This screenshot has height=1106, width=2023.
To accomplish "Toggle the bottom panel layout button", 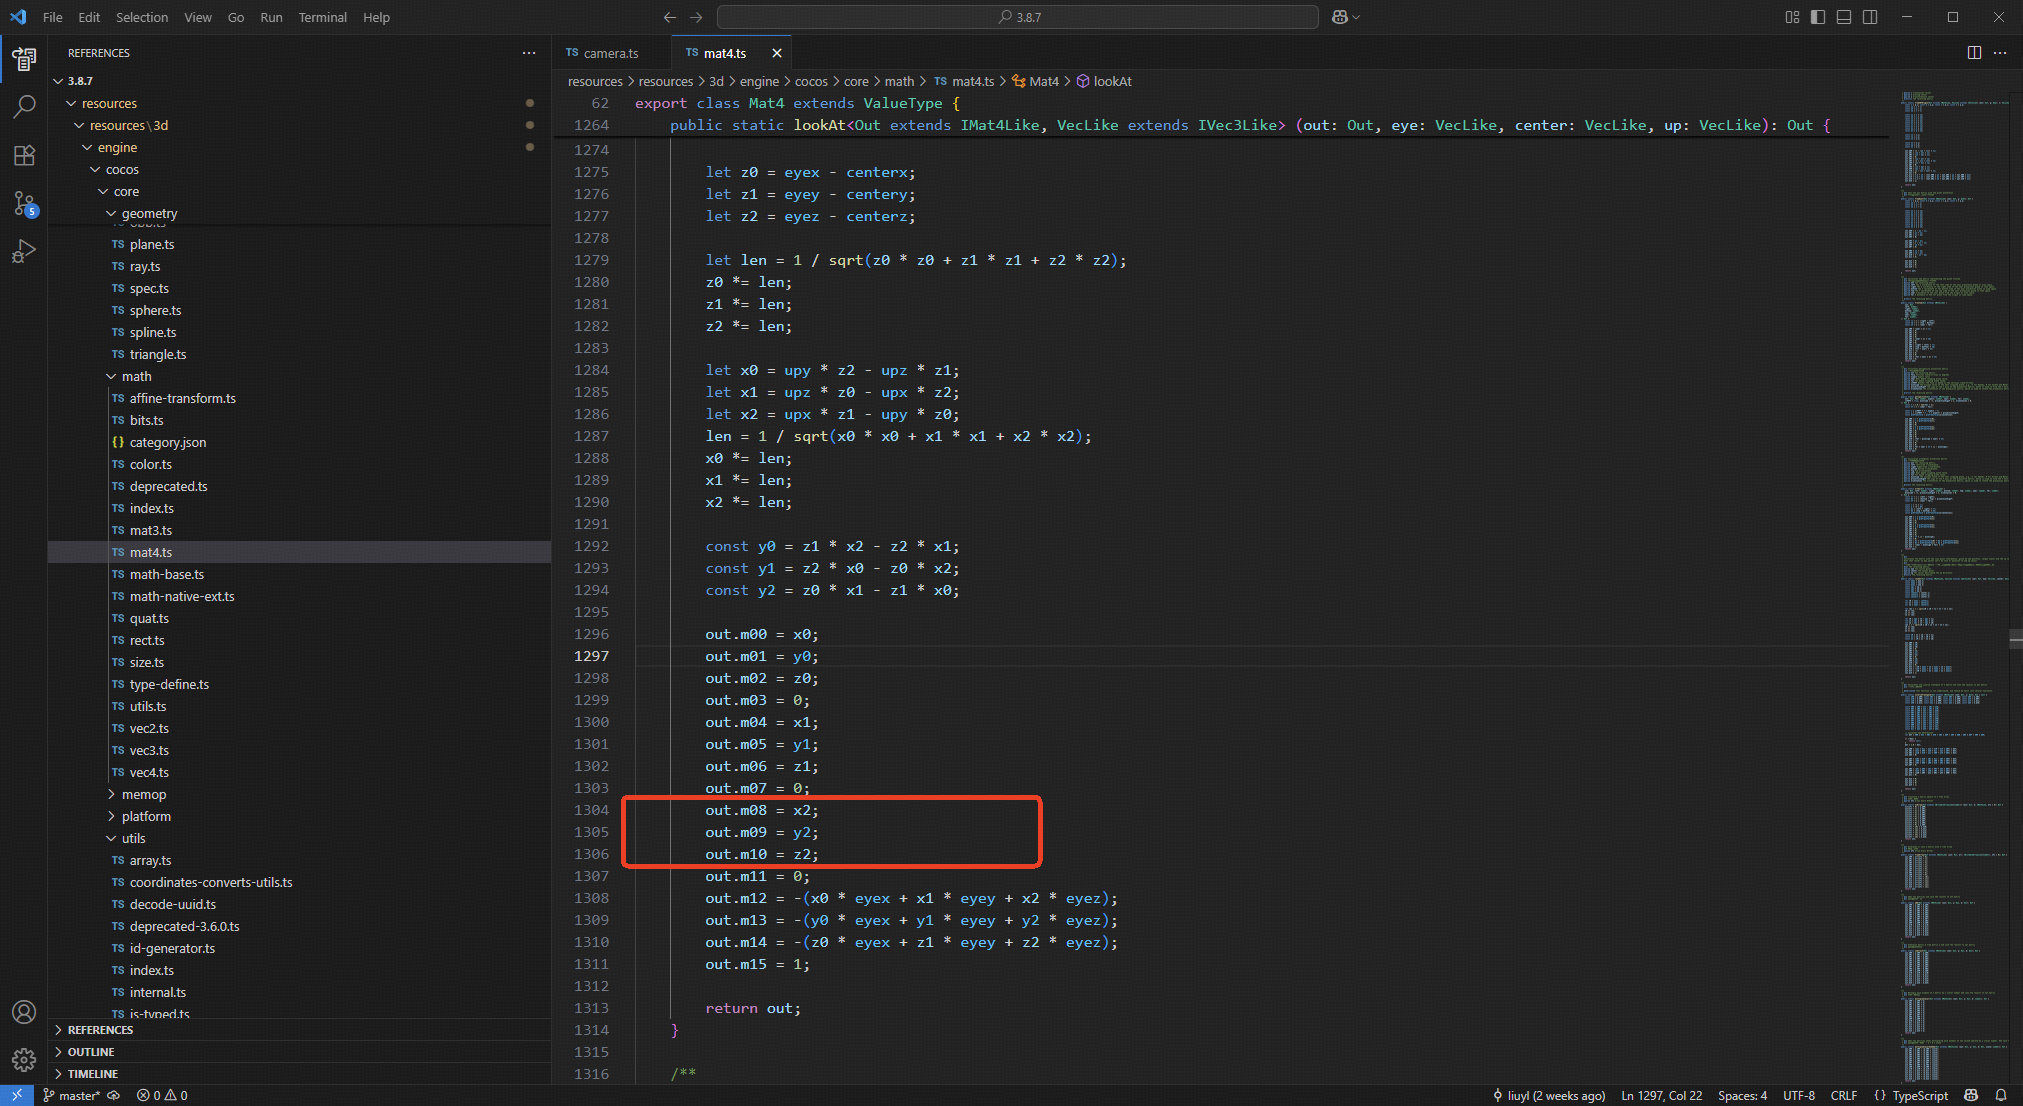I will point(1844,17).
